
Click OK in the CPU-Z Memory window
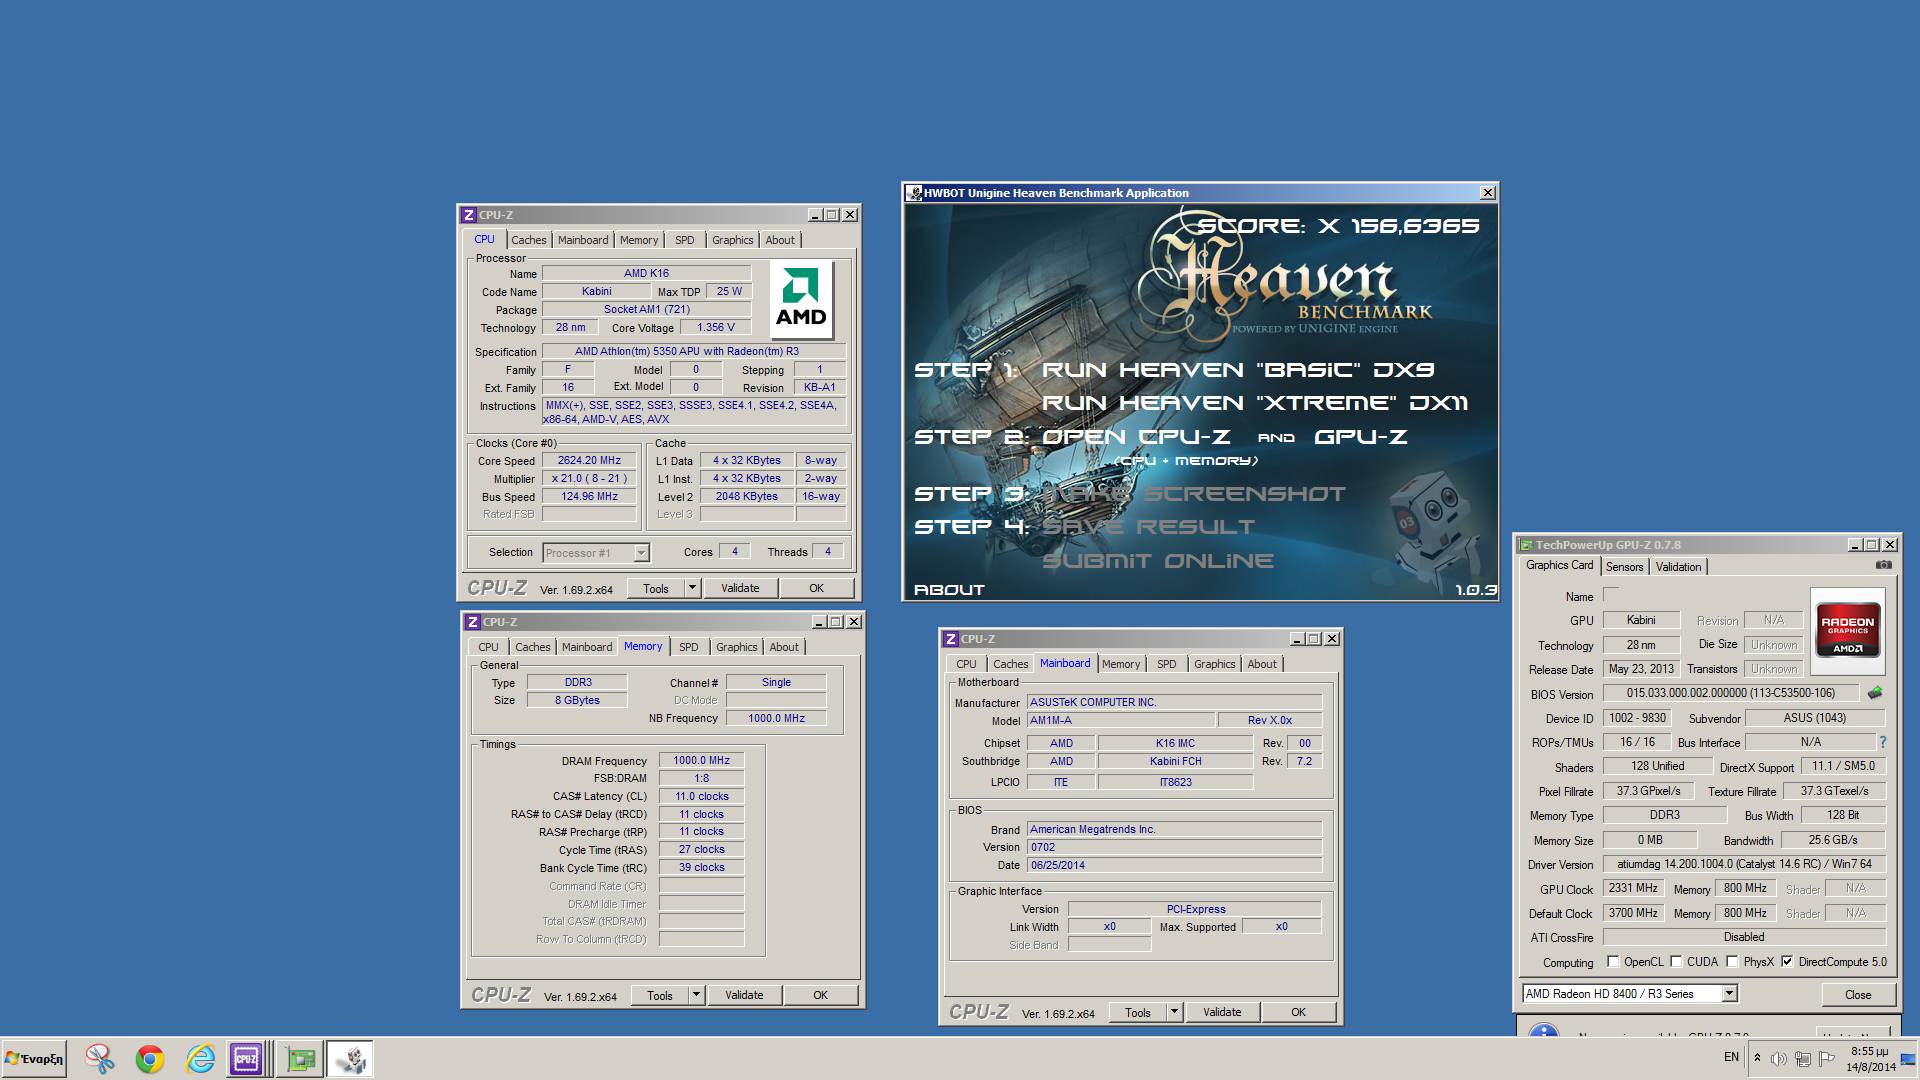click(820, 995)
